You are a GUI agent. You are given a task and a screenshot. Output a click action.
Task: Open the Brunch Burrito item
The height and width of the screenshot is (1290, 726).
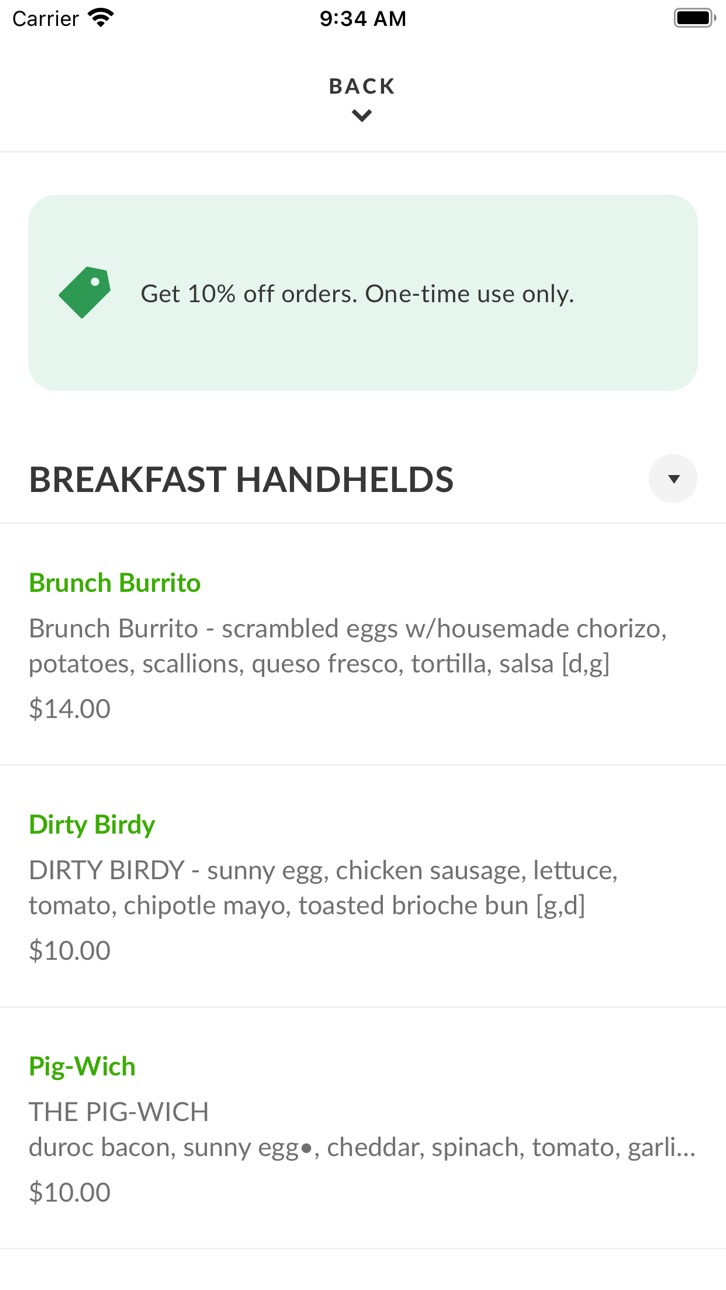tap(363, 644)
